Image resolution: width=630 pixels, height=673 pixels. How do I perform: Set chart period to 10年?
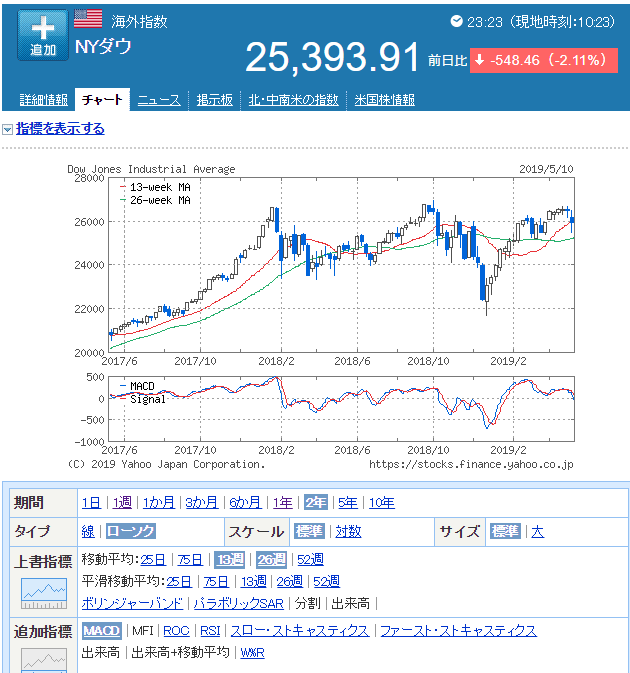click(x=382, y=503)
